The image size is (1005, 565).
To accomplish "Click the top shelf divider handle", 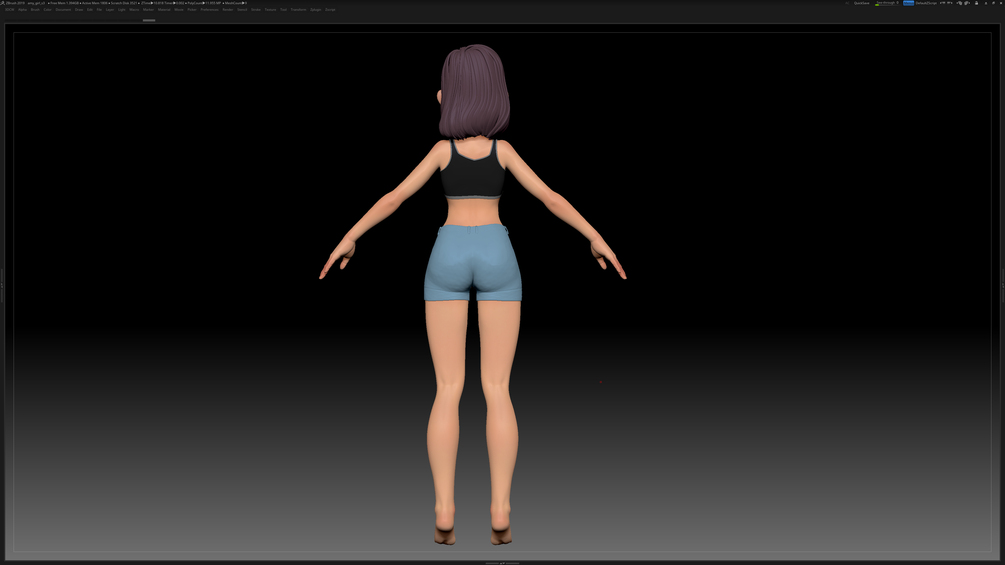I will [149, 20].
